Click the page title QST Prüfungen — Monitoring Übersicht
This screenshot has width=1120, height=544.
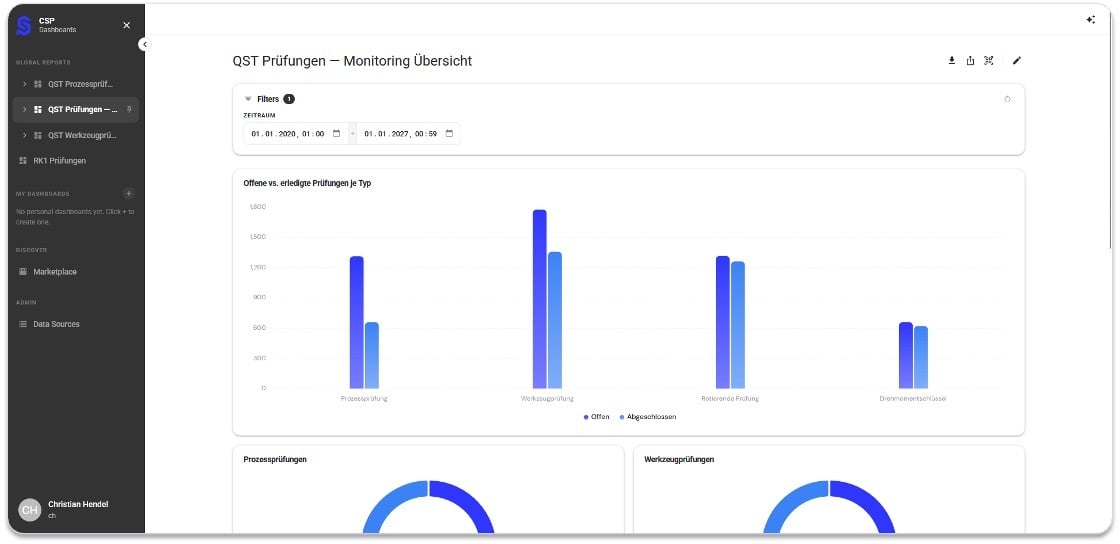click(352, 61)
